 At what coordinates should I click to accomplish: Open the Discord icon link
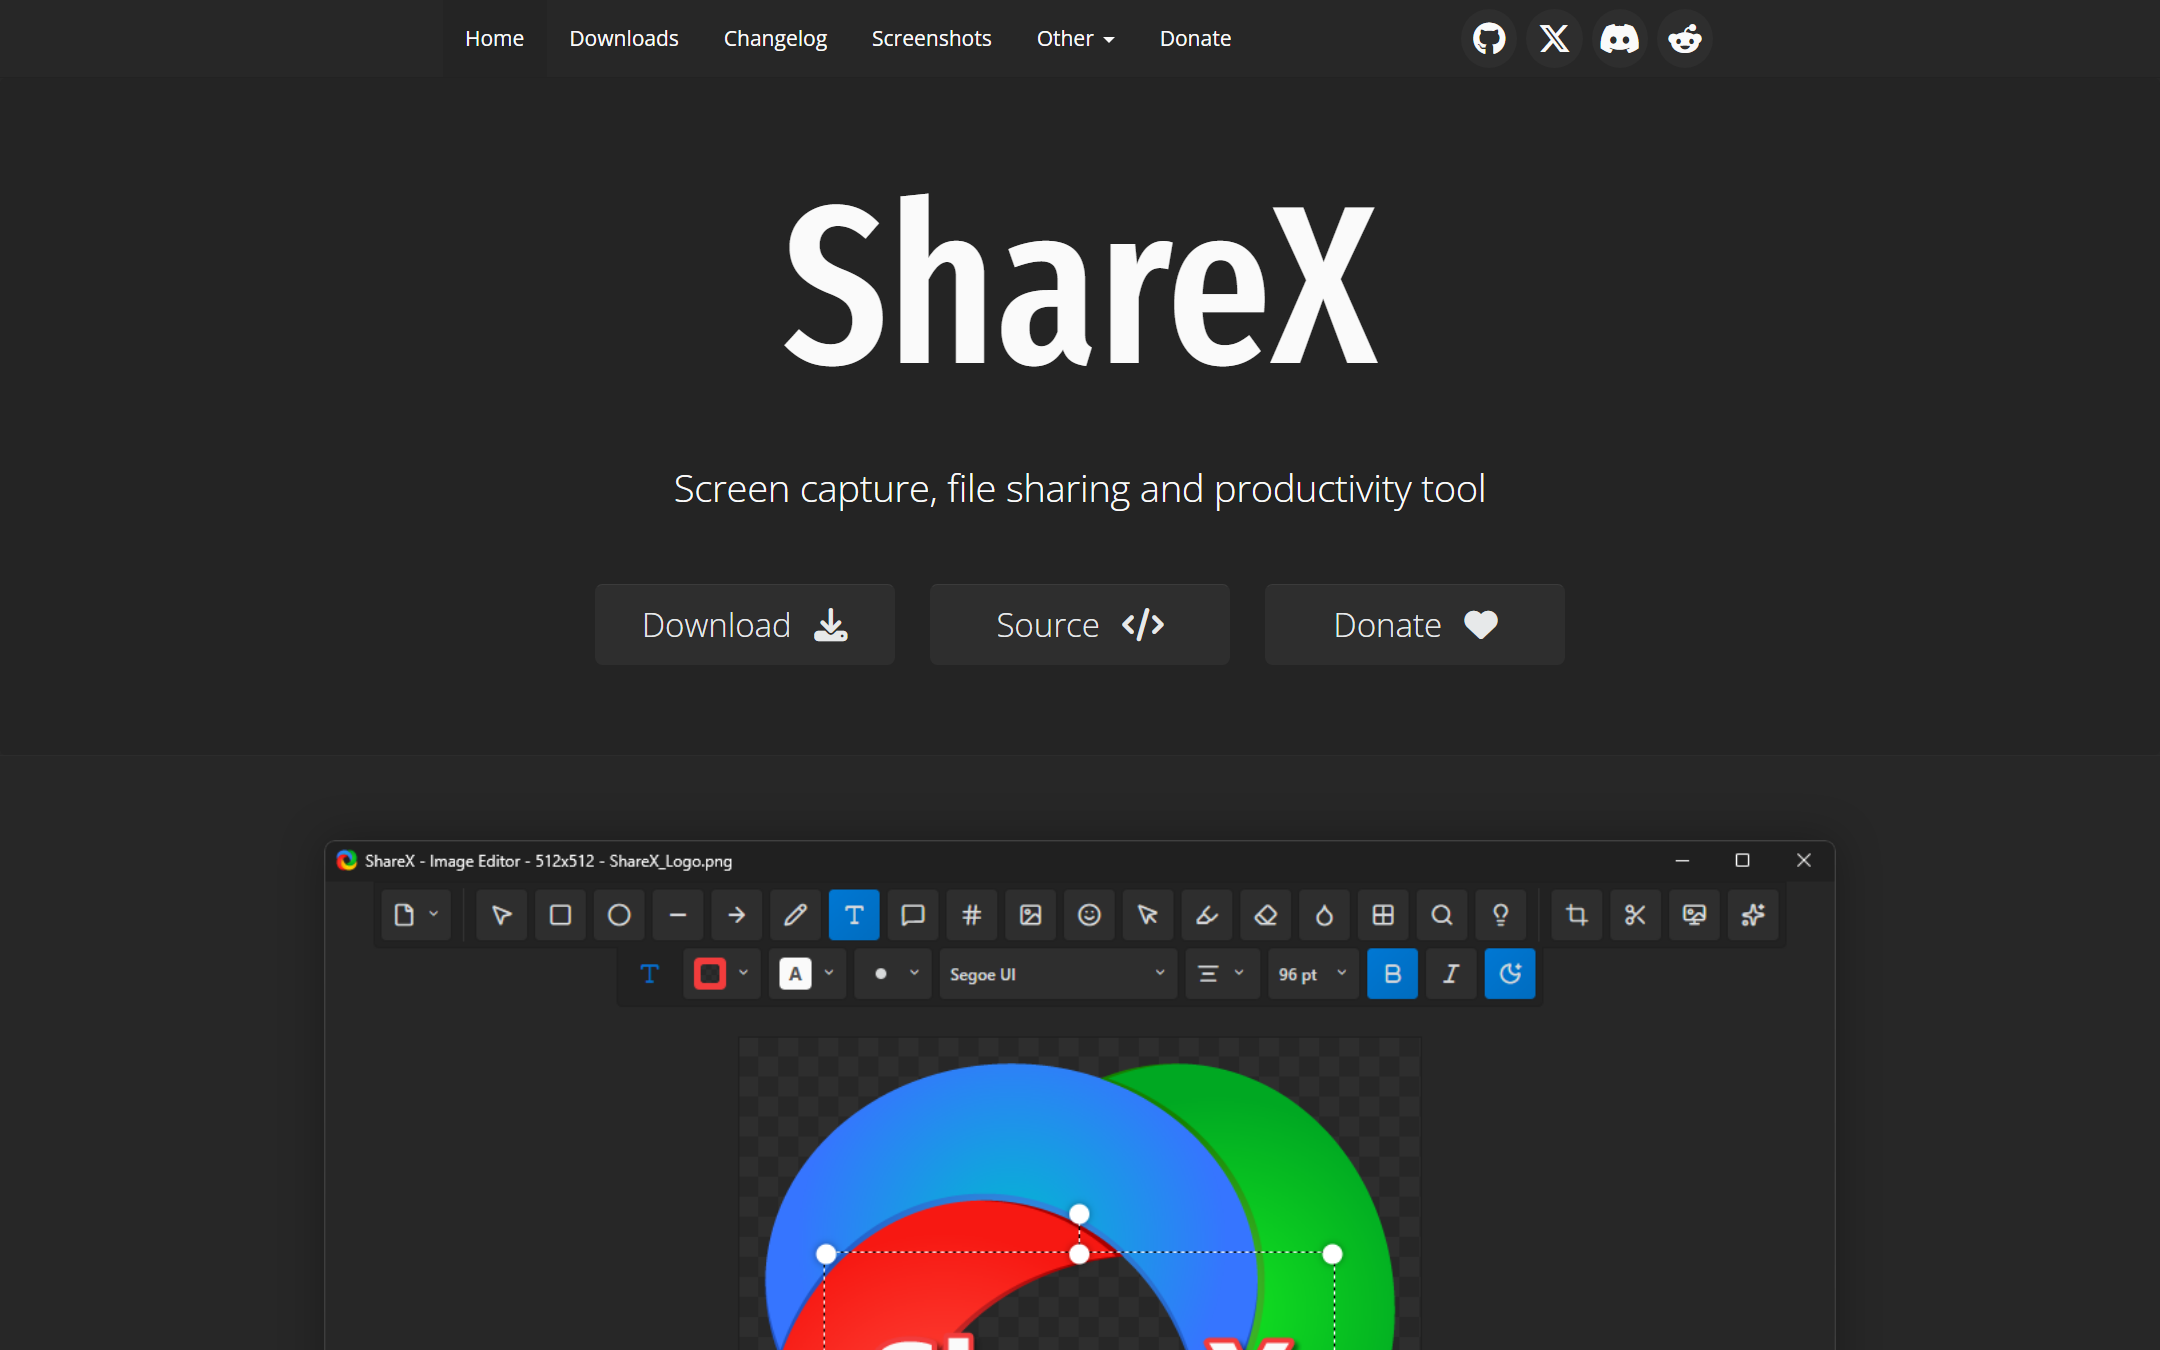click(1620, 39)
